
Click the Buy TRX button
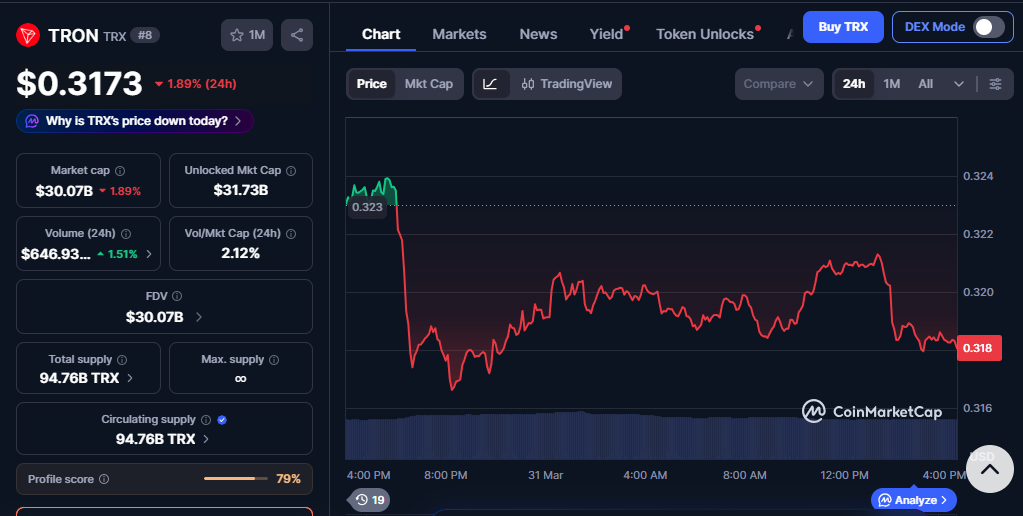click(x=843, y=27)
